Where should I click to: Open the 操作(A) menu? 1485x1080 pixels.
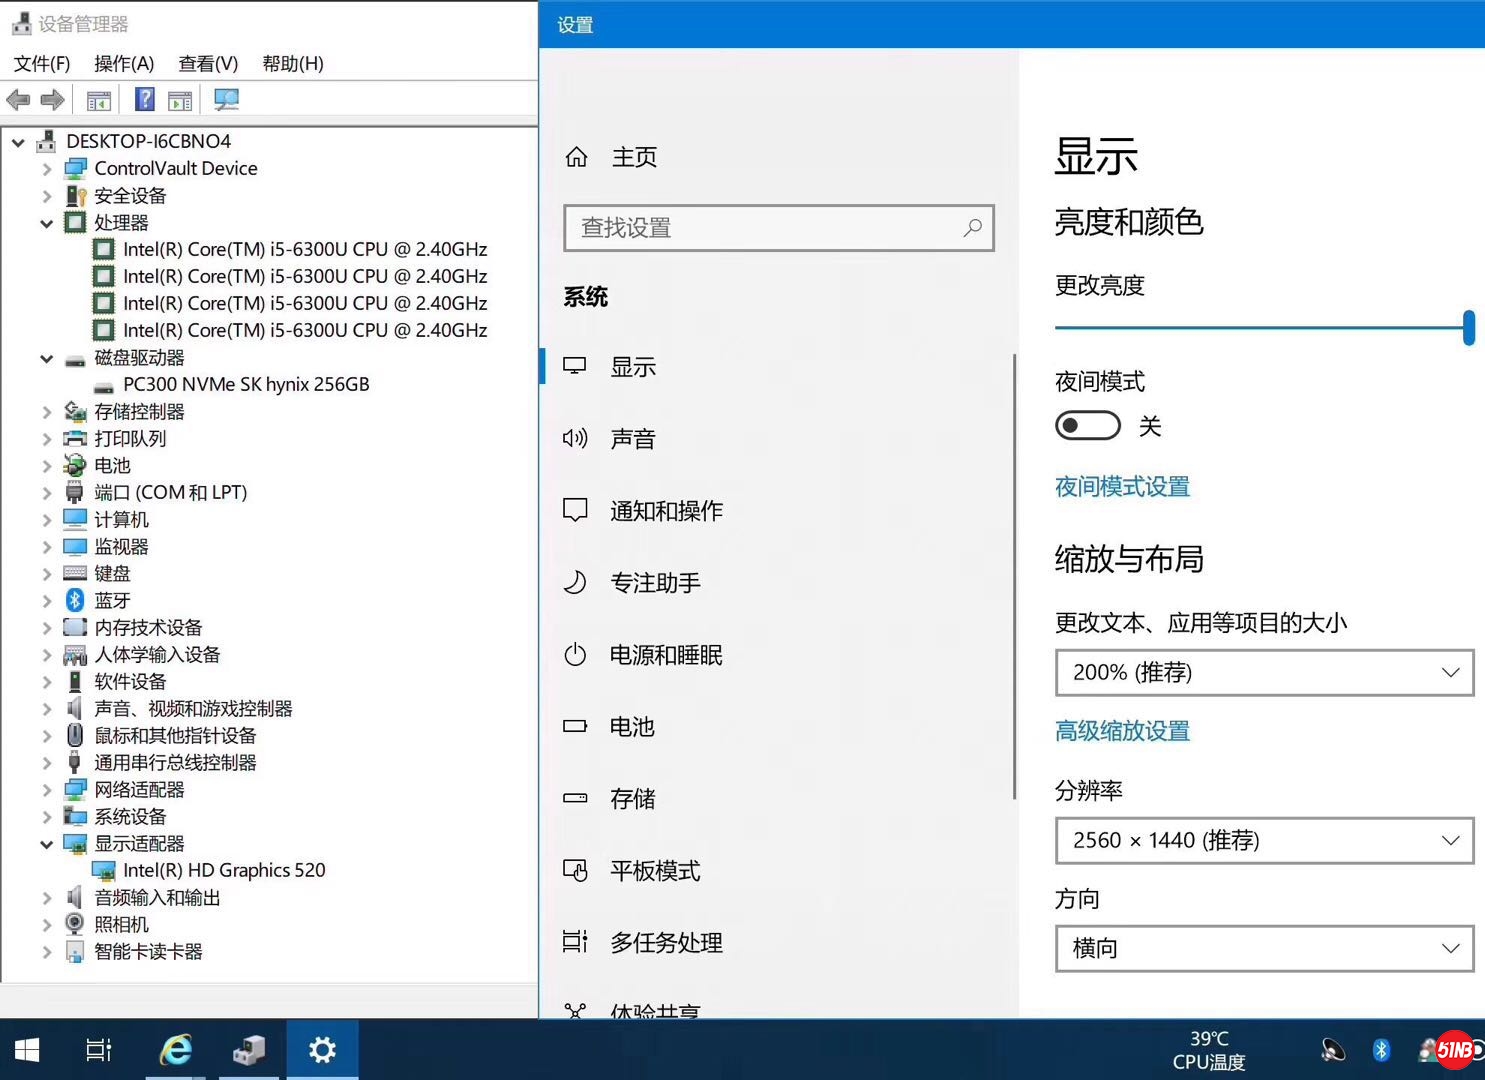[124, 64]
